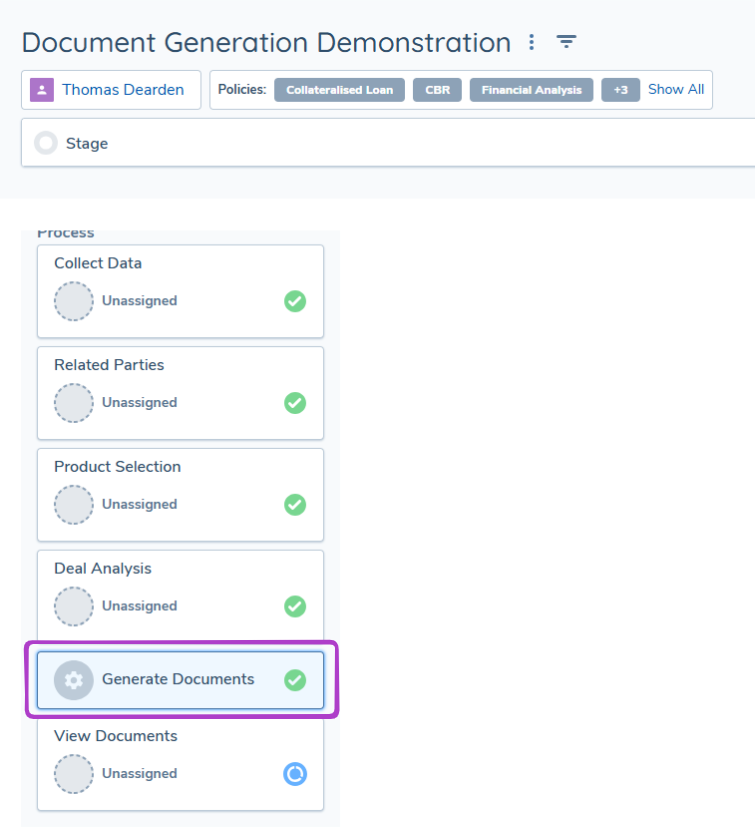This screenshot has height=827, width=755.
Task: Click the person icon next to Thomas Dearden
Action: [41, 90]
